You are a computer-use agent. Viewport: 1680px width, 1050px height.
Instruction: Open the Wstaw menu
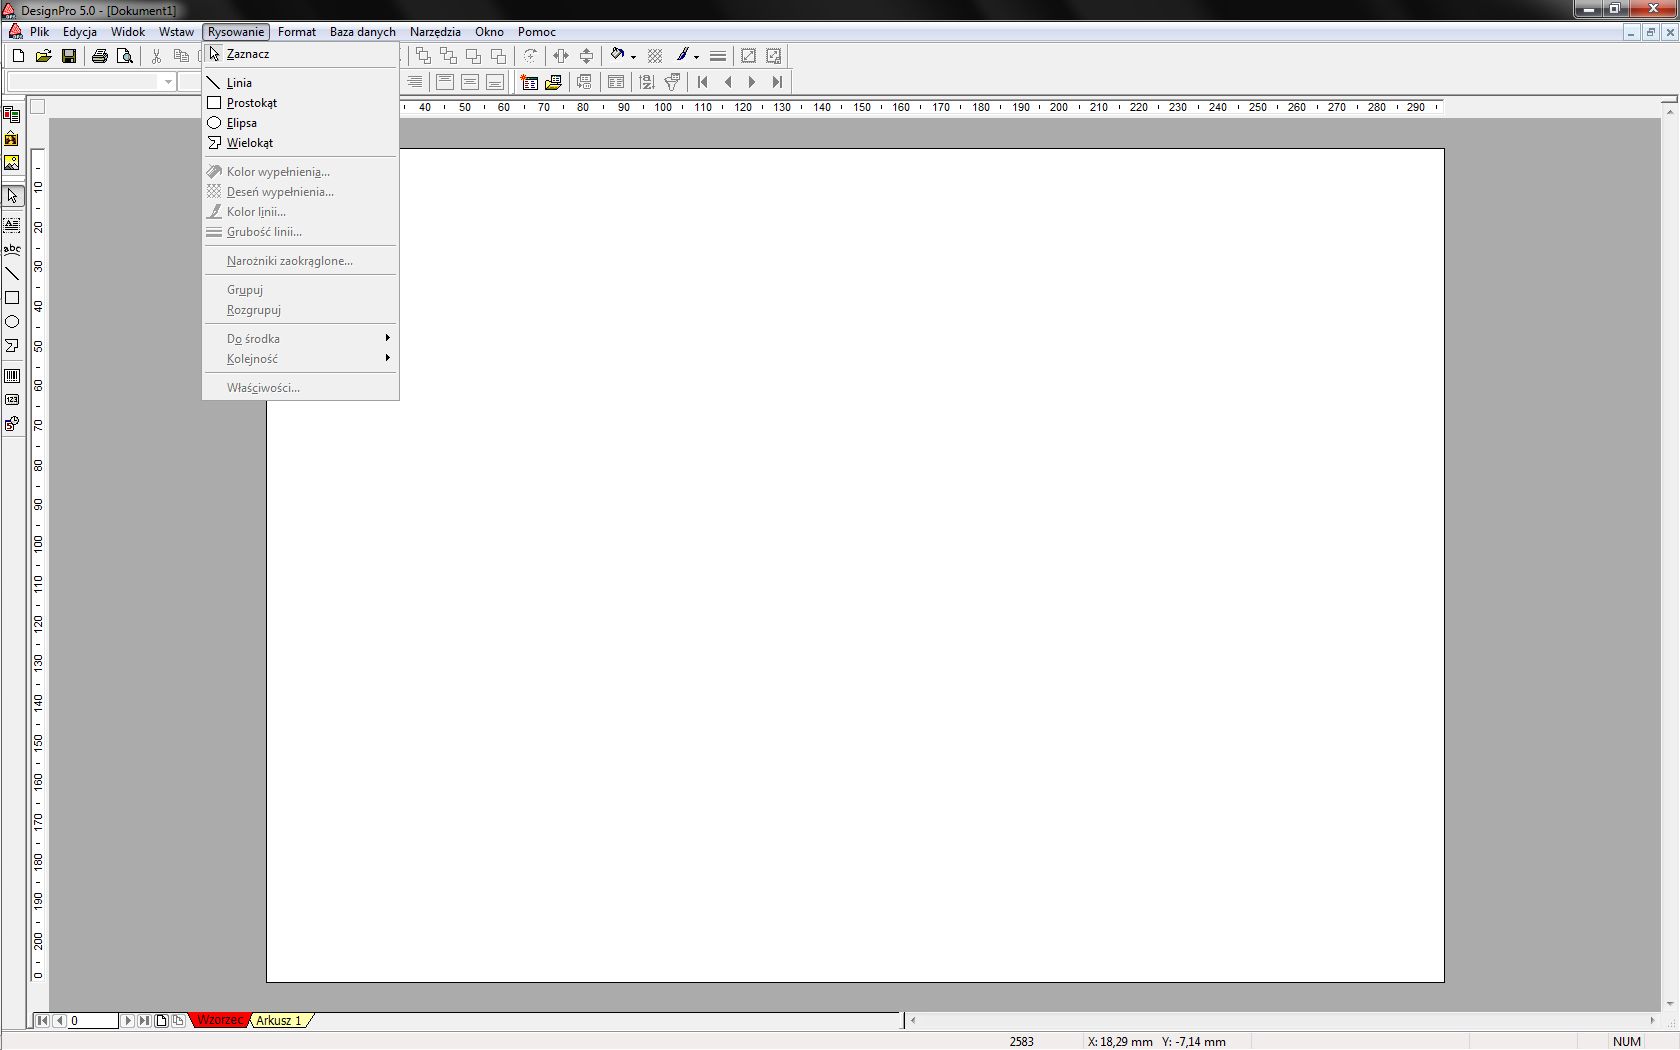(x=176, y=32)
